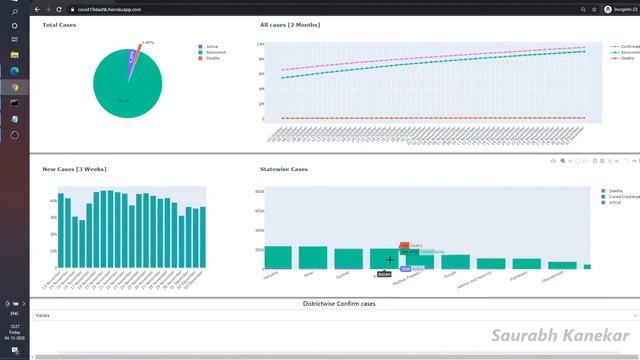Image resolution: width=640 pixels, height=360 pixels.
Task: Toggle Deaths trace in All cases legend
Action: pyautogui.click(x=623, y=58)
